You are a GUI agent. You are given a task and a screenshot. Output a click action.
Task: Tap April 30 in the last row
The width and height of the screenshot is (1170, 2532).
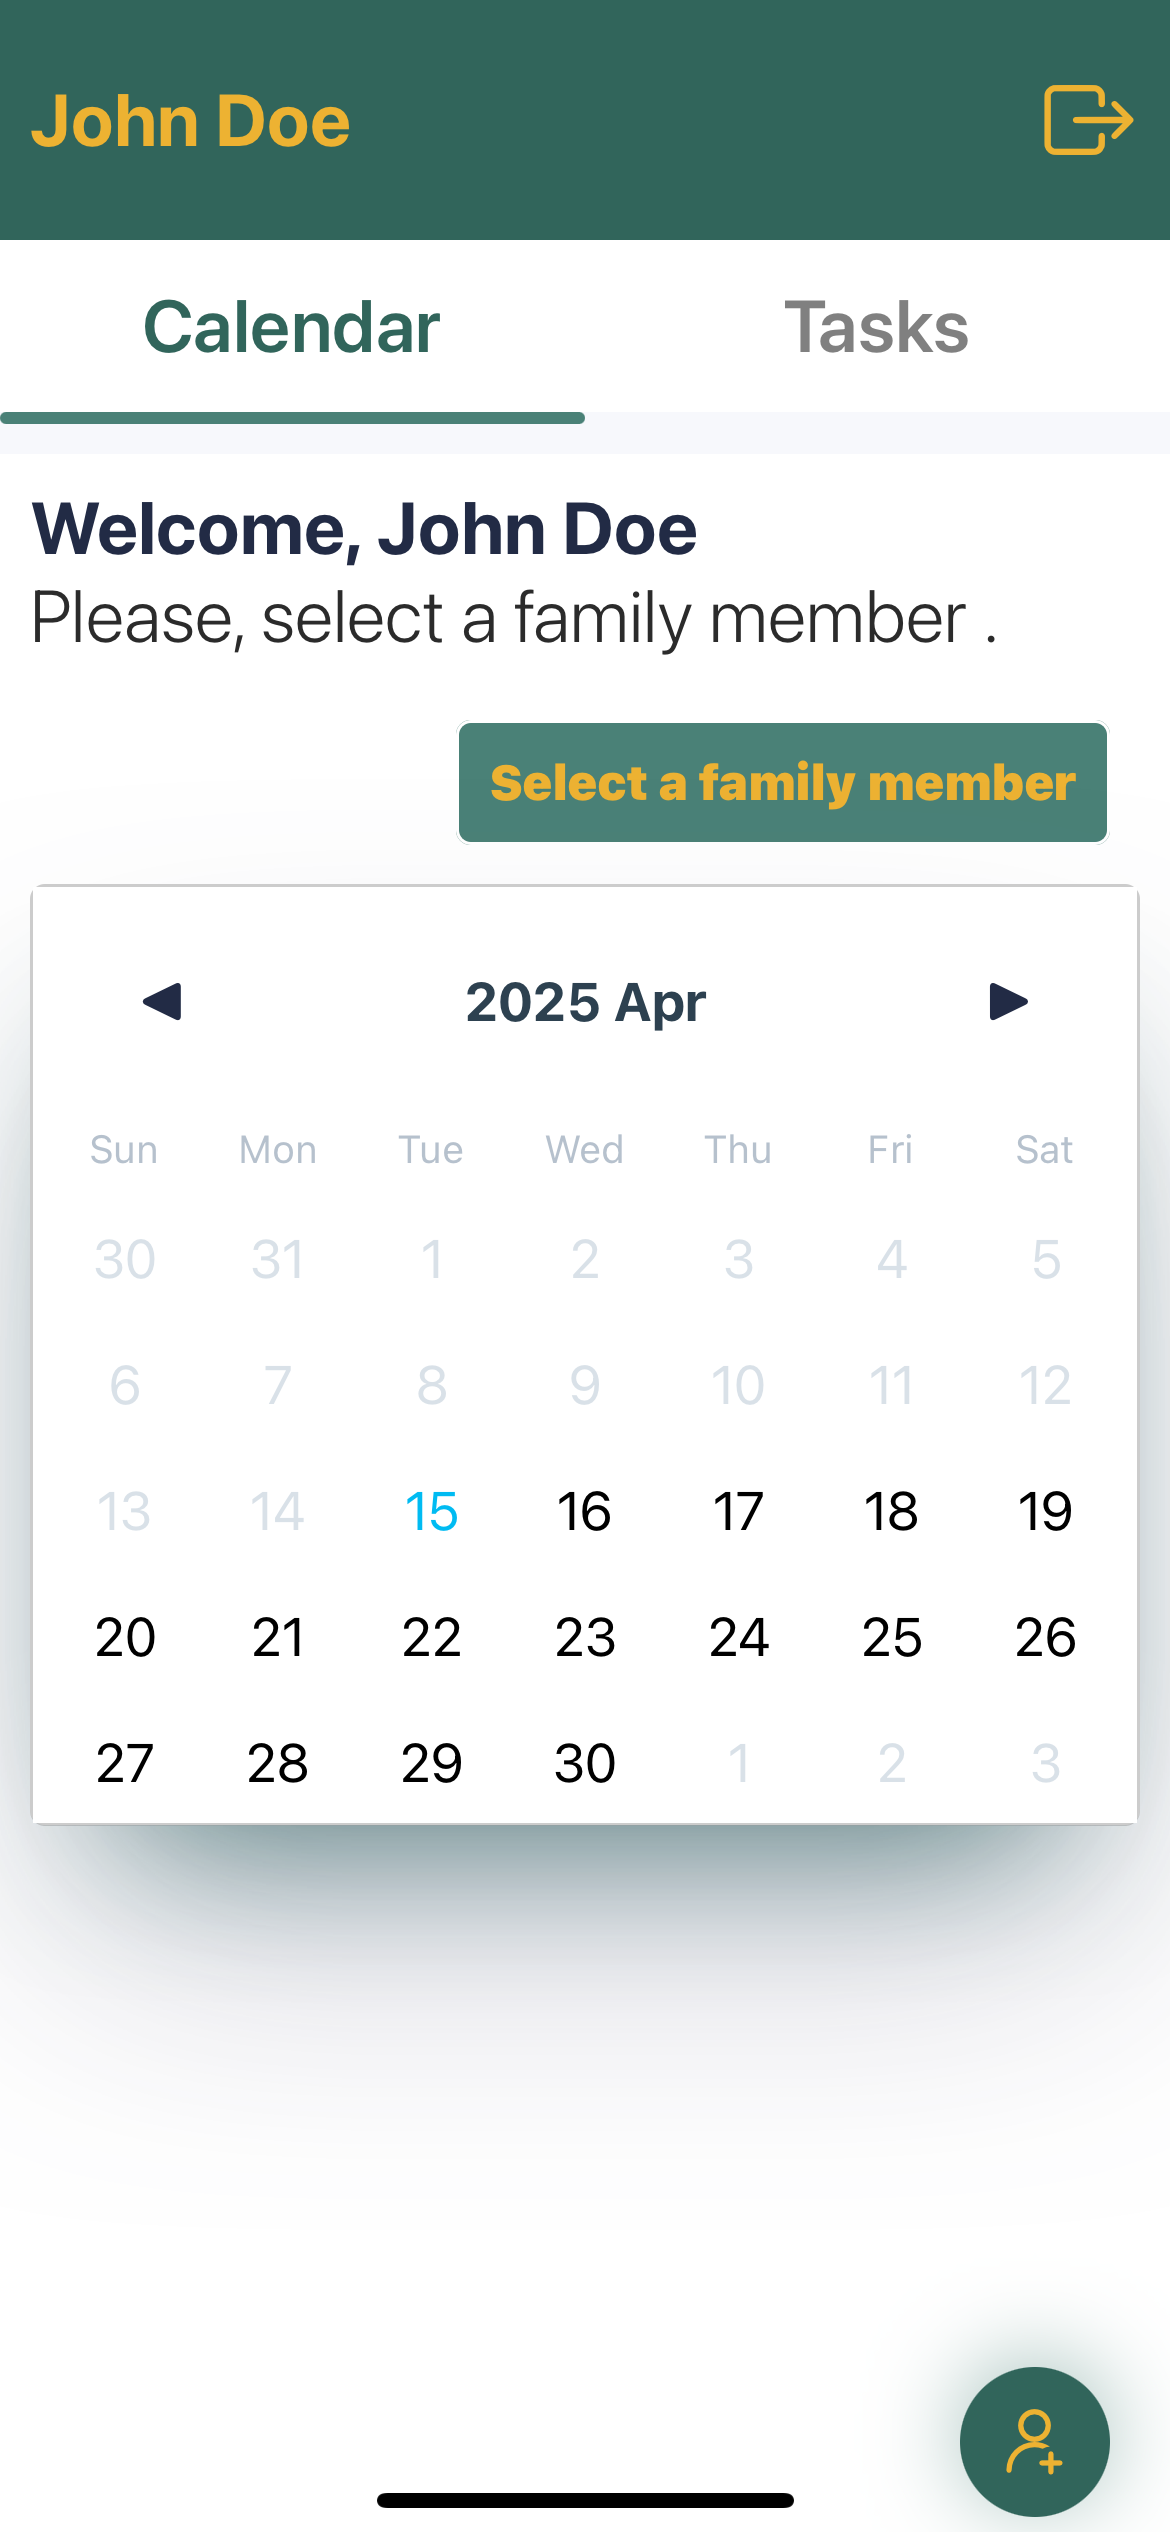tap(584, 1763)
